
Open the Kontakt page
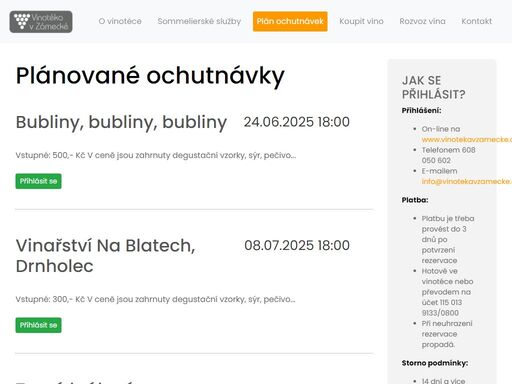coord(477,21)
